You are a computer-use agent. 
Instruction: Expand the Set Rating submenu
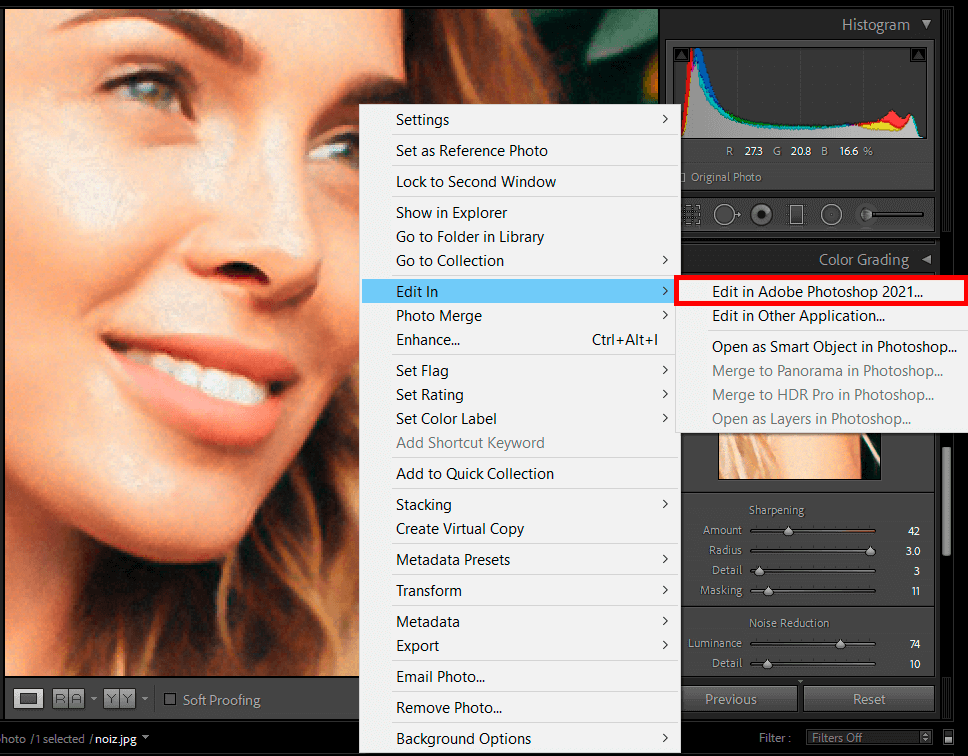[520, 395]
